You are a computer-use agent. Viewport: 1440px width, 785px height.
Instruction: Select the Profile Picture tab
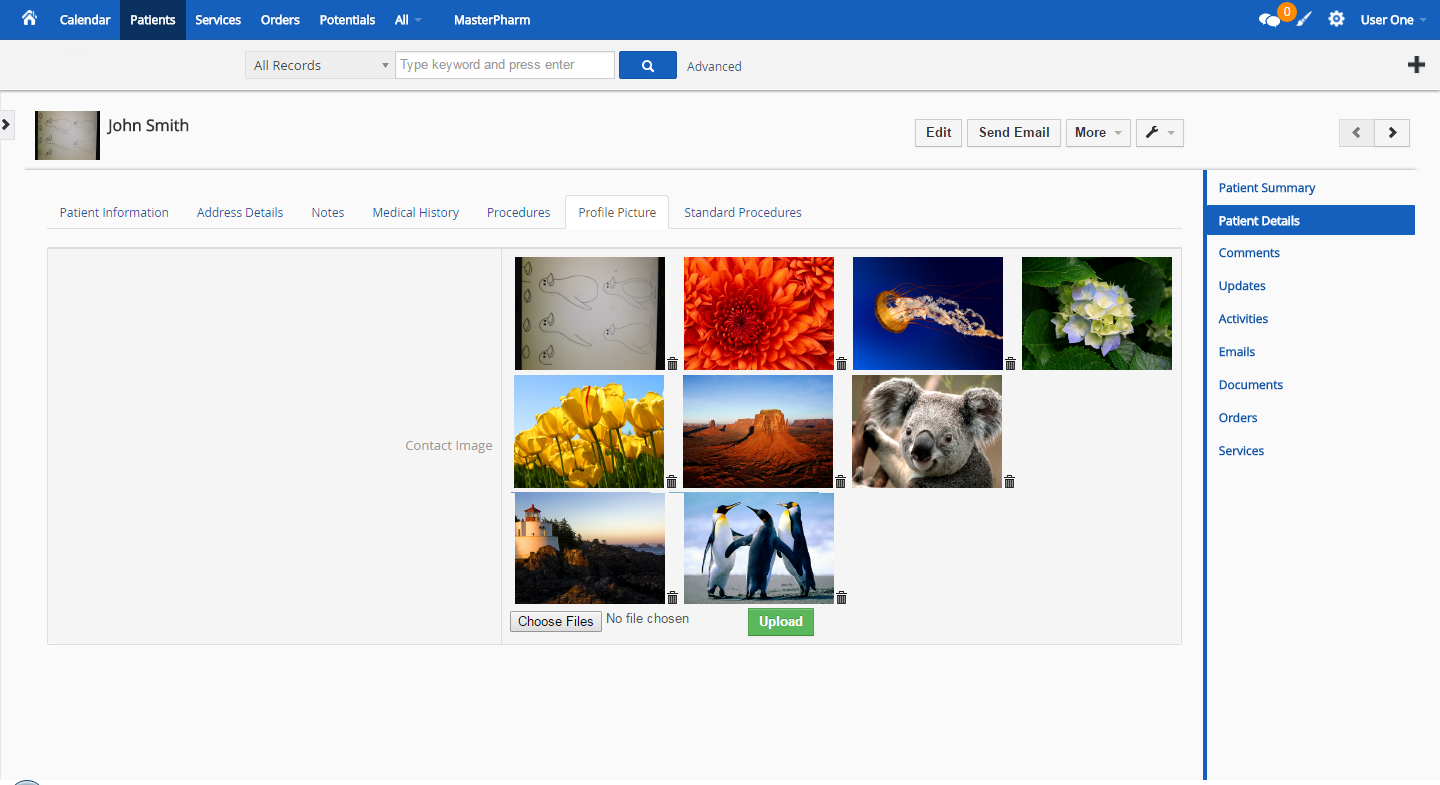pyautogui.click(x=617, y=212)
